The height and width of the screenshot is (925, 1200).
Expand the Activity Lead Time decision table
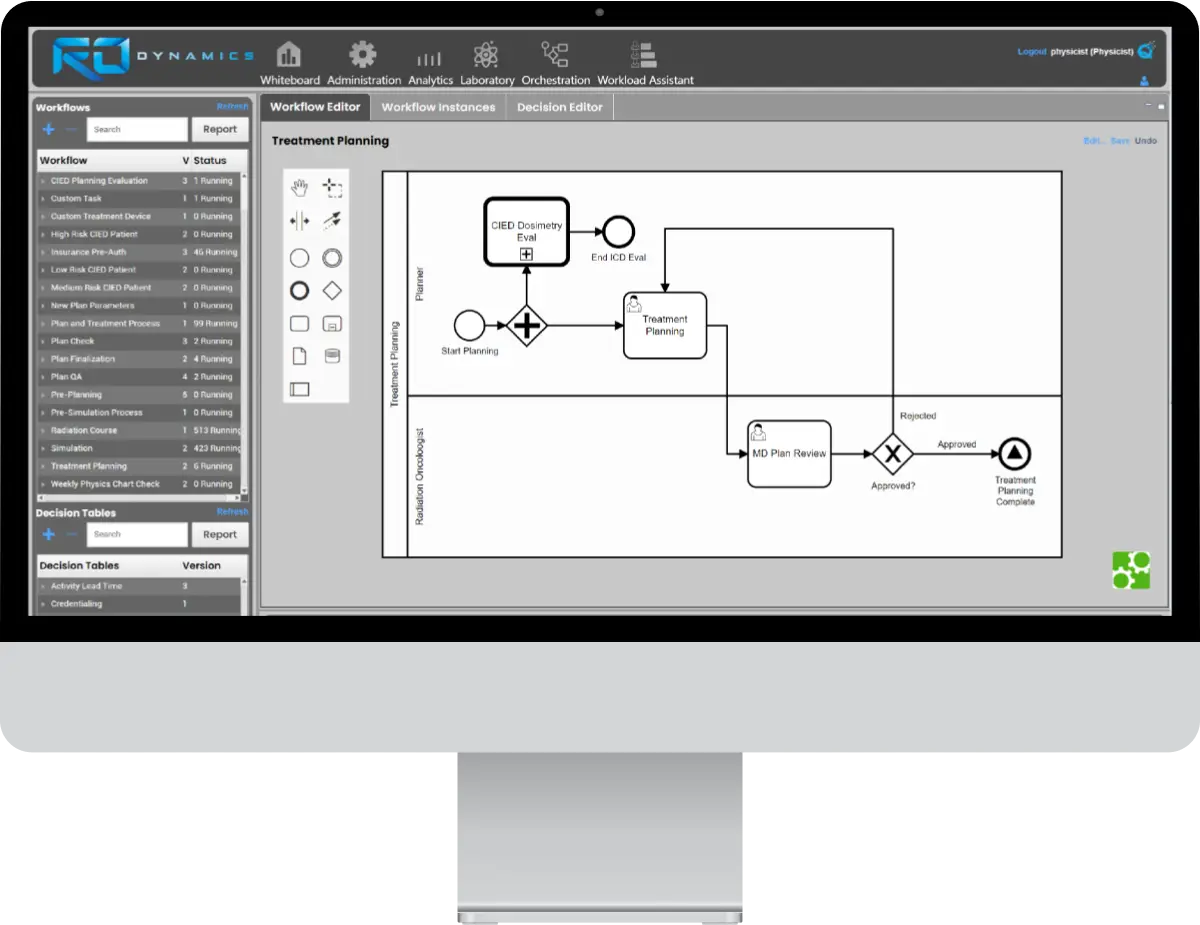pyautogui.click(x=43, y=586)
